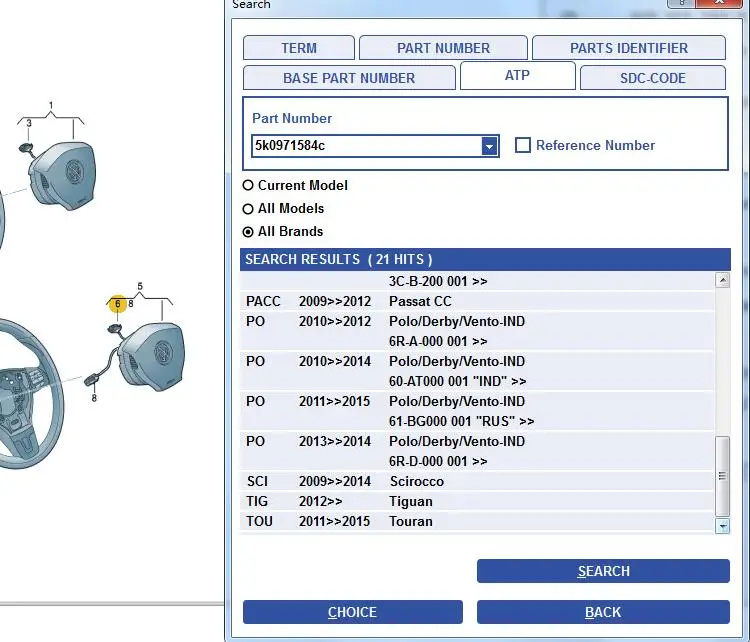Click the BACK button
750x642 pixels.
[x=603, y=612]
